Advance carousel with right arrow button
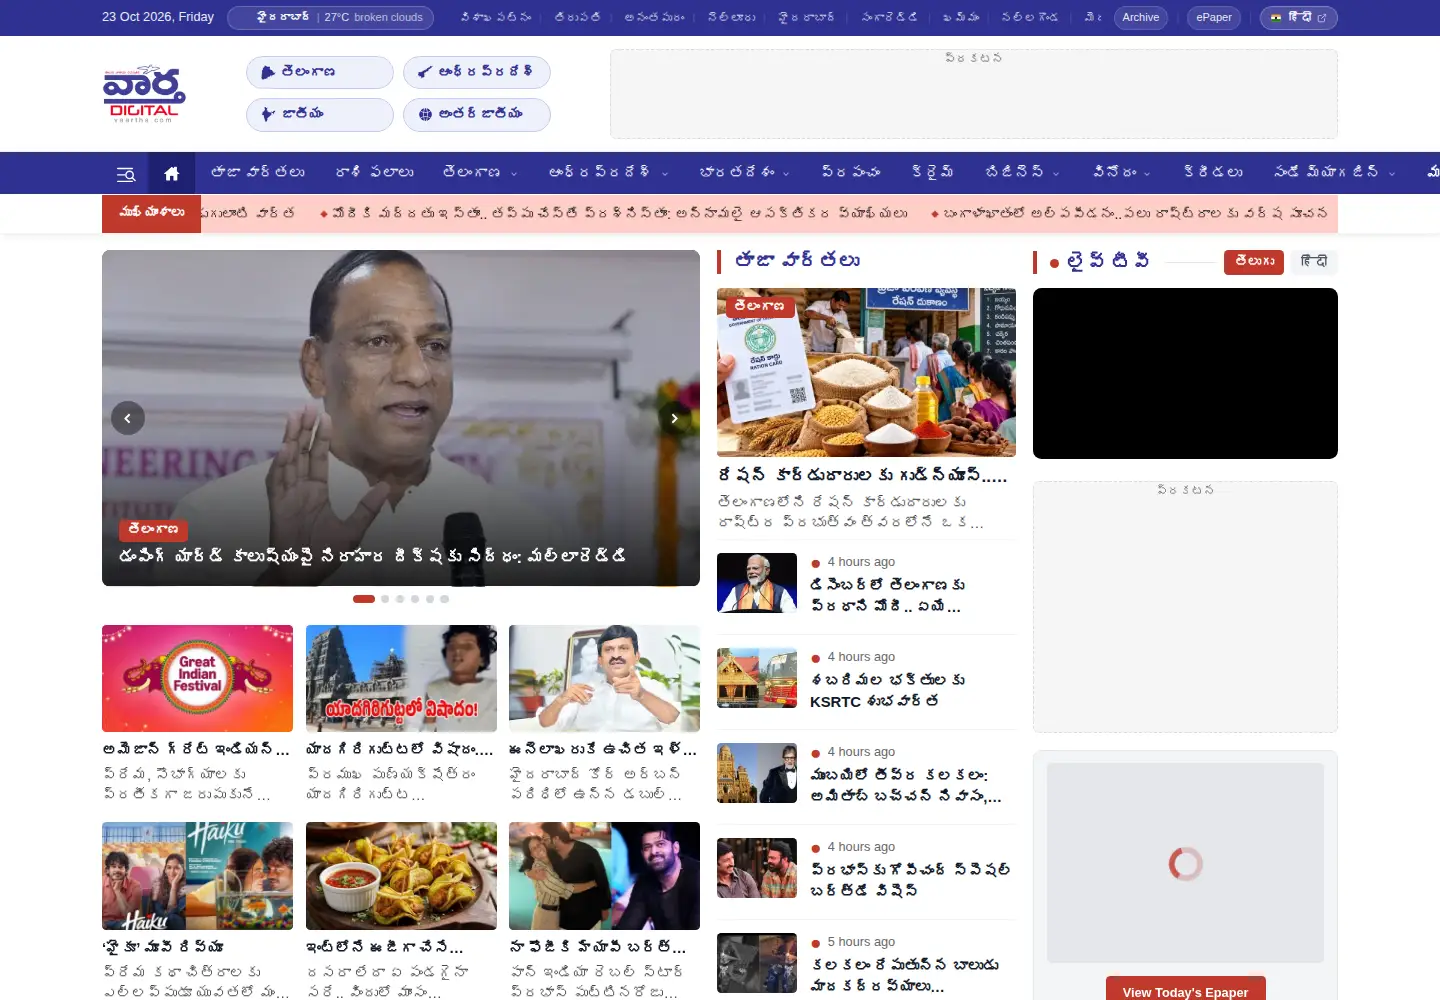The height and width of the screenshot is (1000, 1440). point(674,418)
